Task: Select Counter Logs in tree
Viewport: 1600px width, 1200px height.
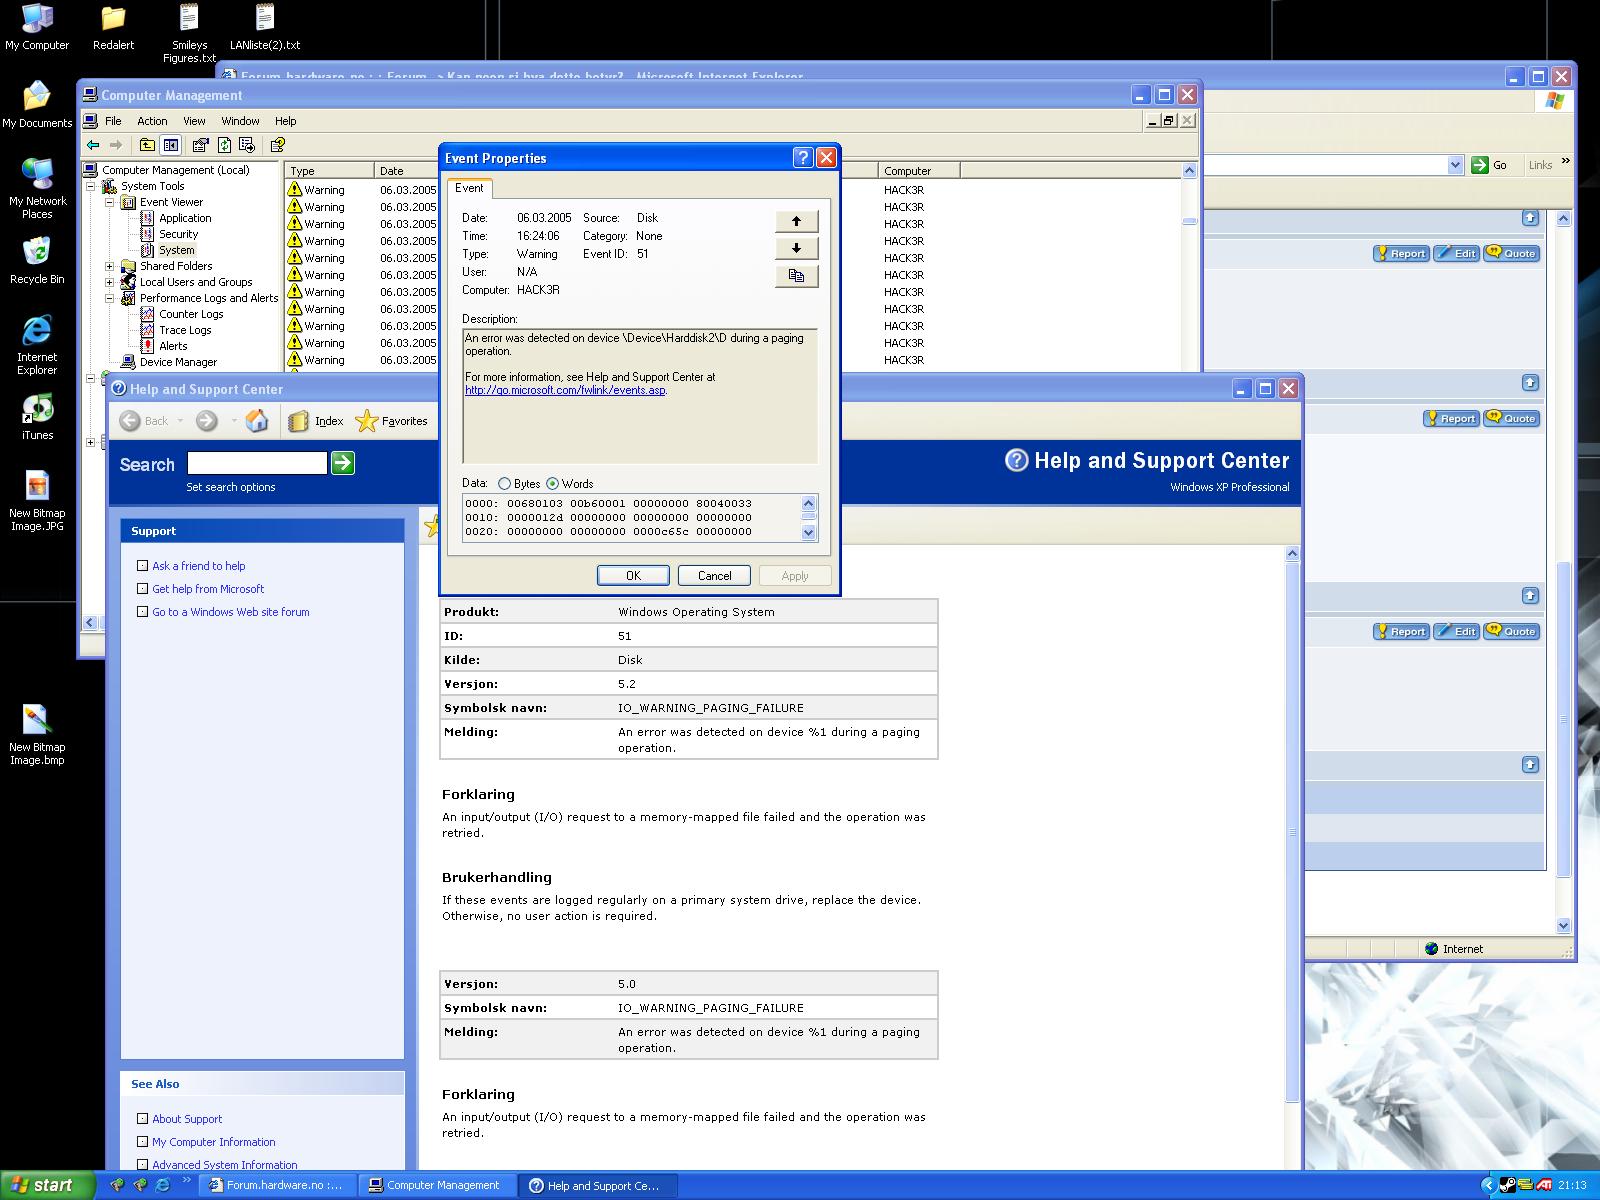Action: tap(191, 314)
